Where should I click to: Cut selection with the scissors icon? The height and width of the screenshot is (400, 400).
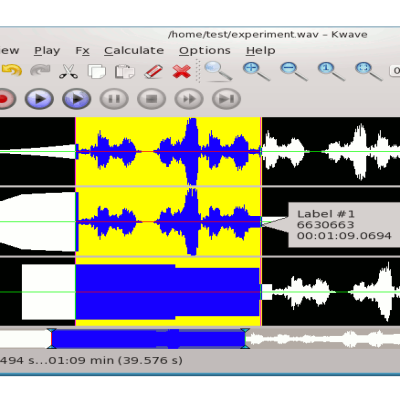click(x=68, y=71)
